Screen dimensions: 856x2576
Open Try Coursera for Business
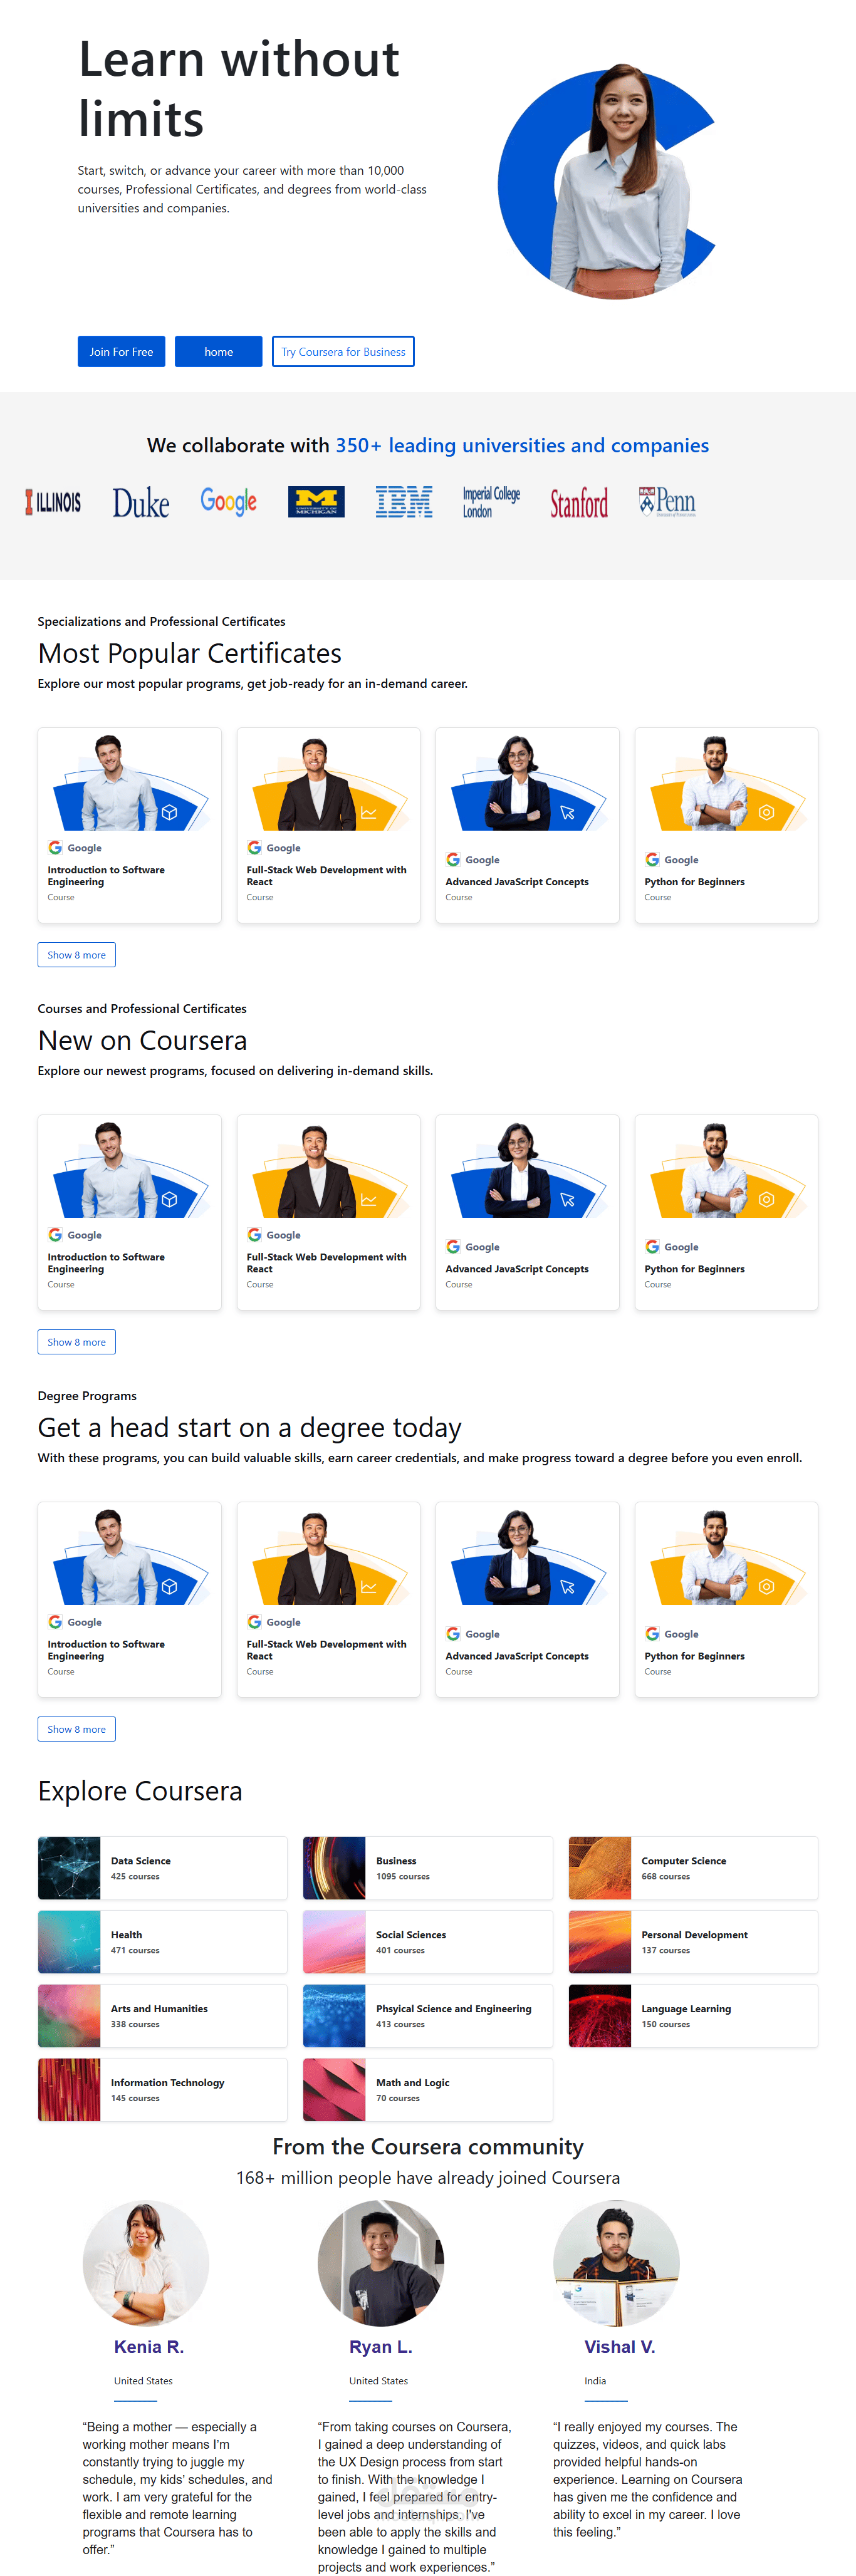[343, 352]
